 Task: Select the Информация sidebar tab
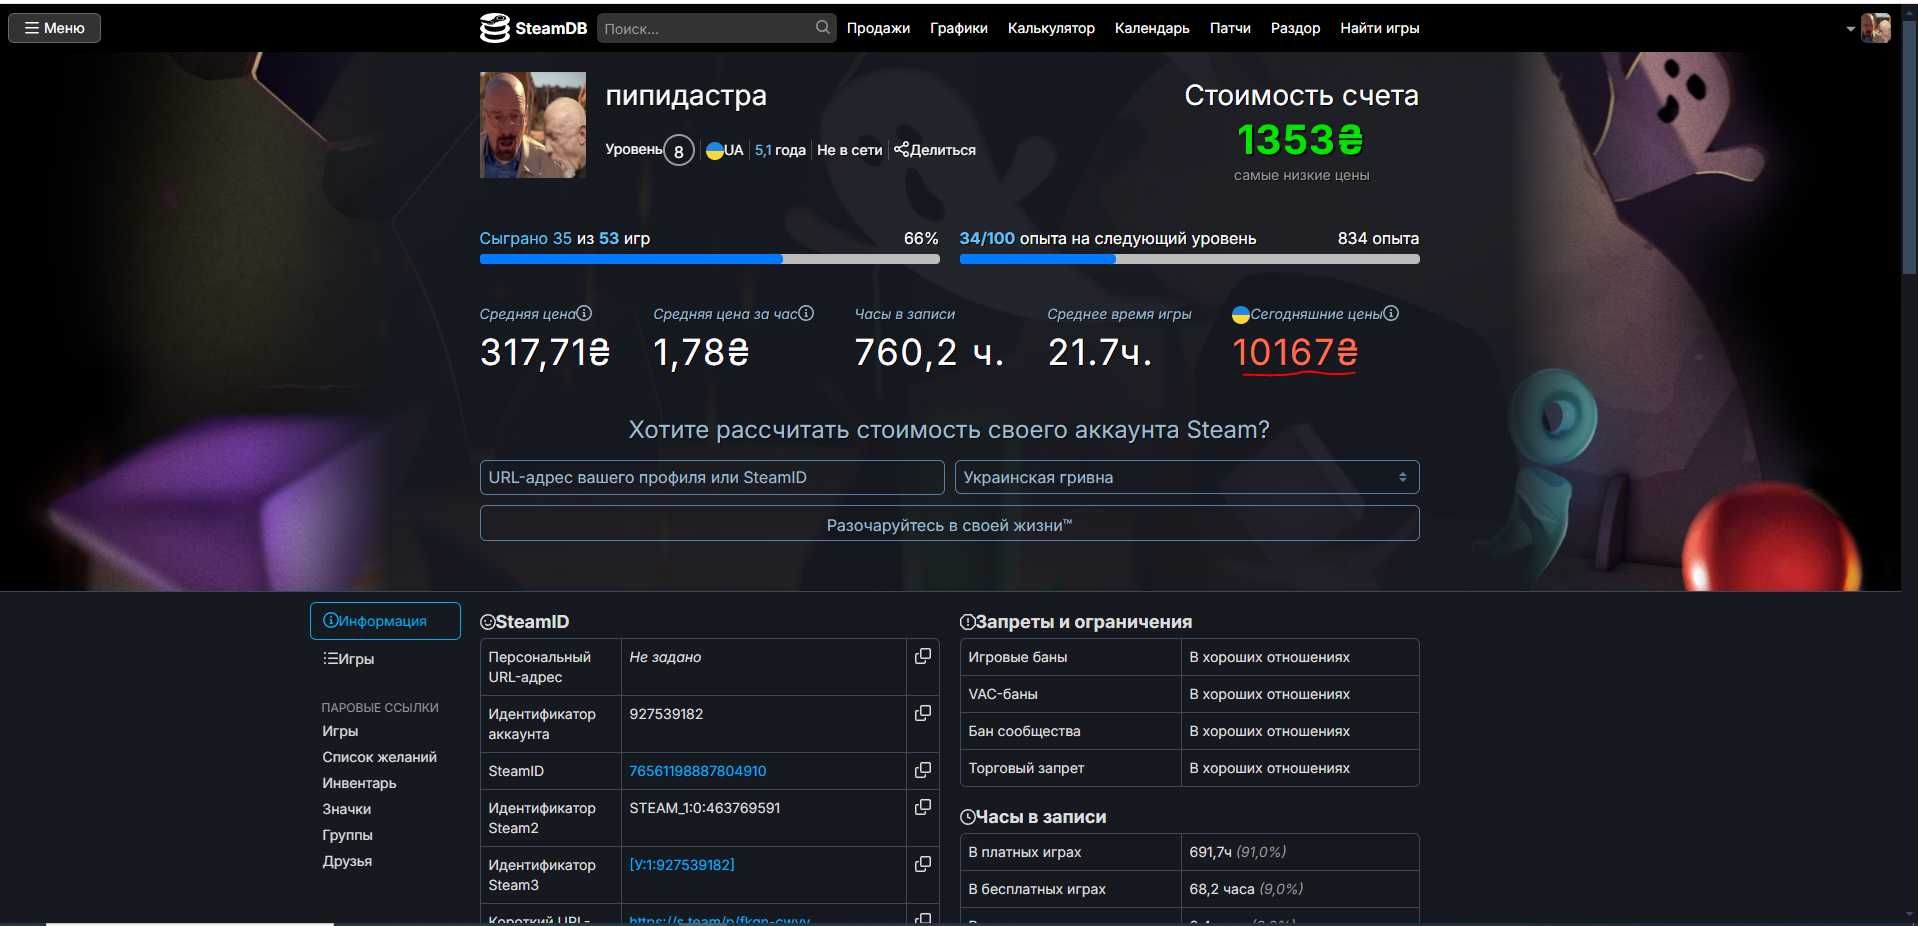(x=385, y=621)
